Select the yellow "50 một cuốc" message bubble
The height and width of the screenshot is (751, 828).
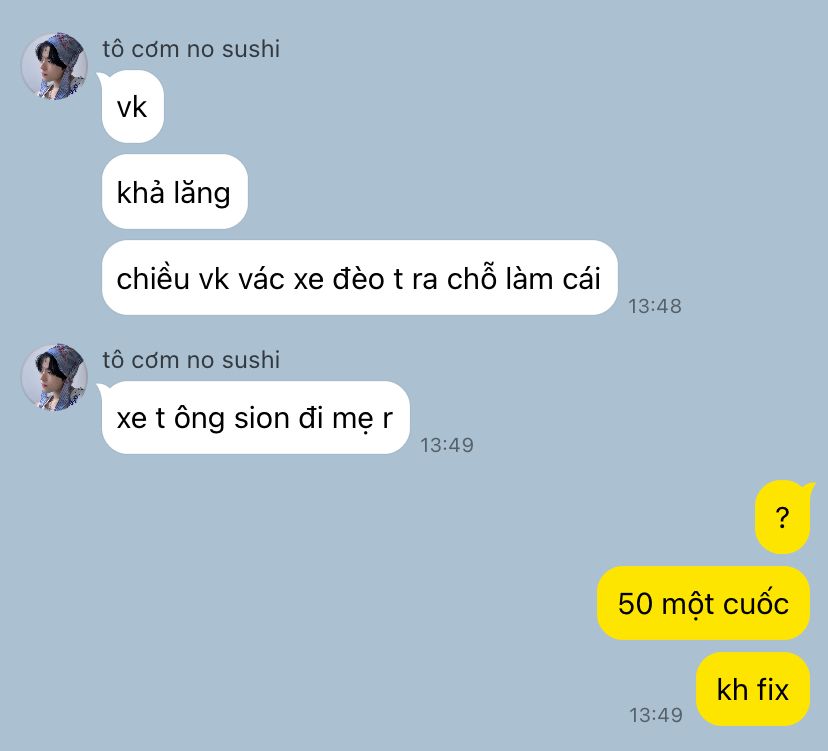point(703,603)
